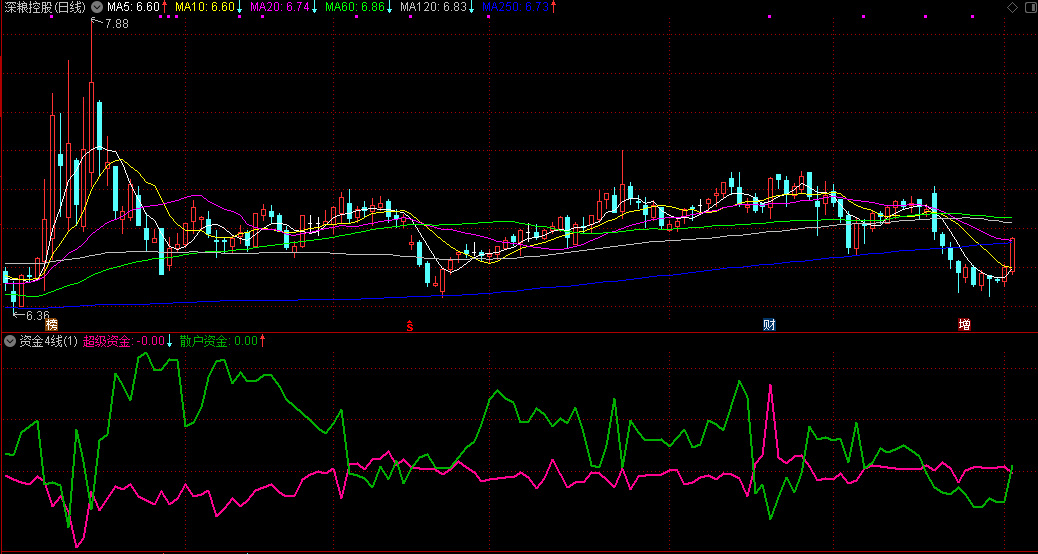This screenshot has height=554, width=1038.
Task: Expand the 资金4线 indicator dropdown arrow
Action: [x=10, y=341]
